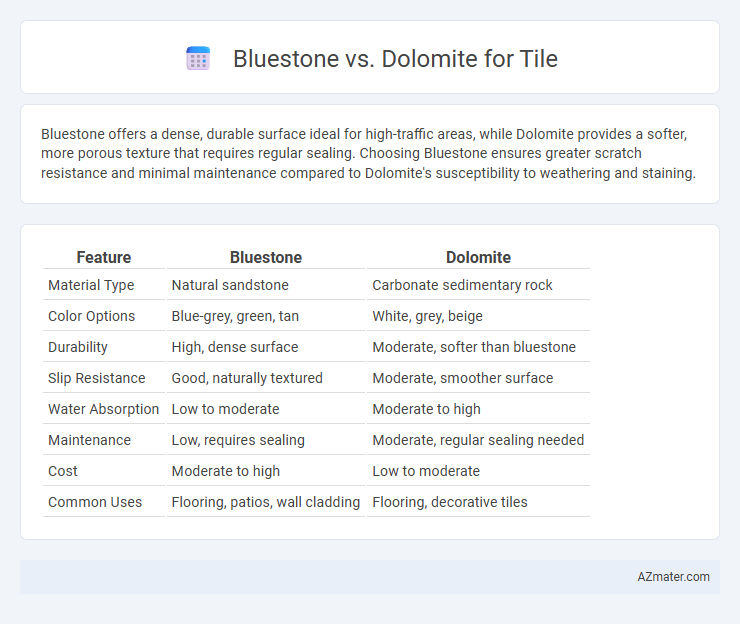Select the 'Good, naturally textured' cell

click(247, 378)
